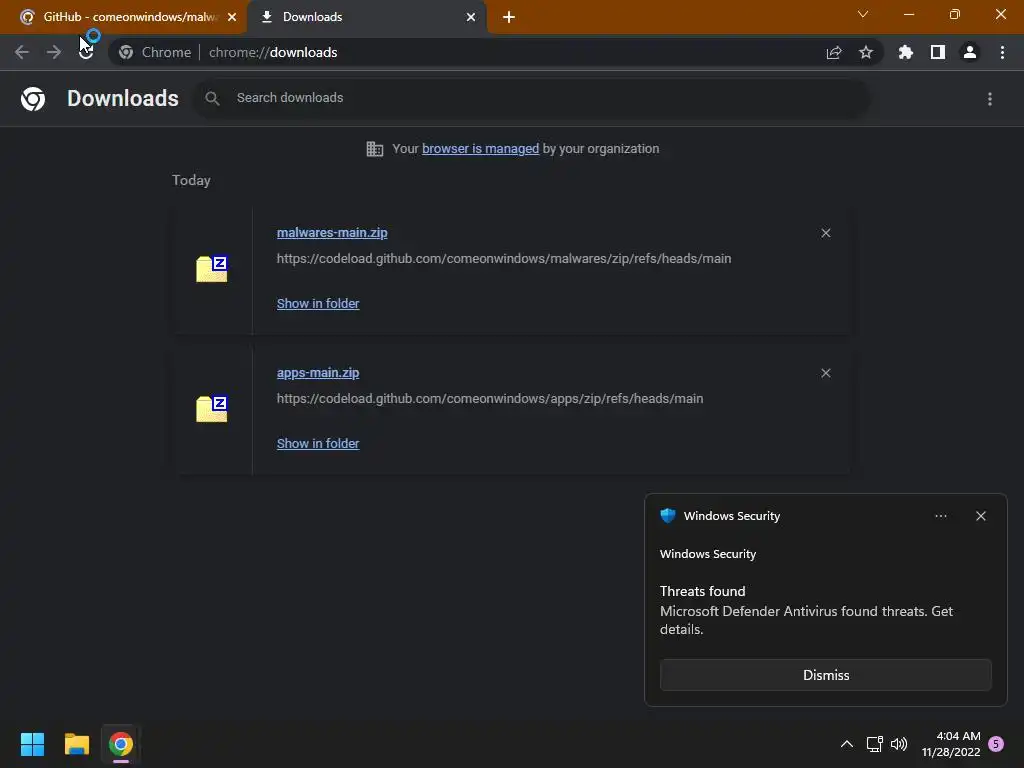The height and width of the screenshot is (768, 1024).
Task: Click the chrome://downloads address bar
Action: click(496, 52)
